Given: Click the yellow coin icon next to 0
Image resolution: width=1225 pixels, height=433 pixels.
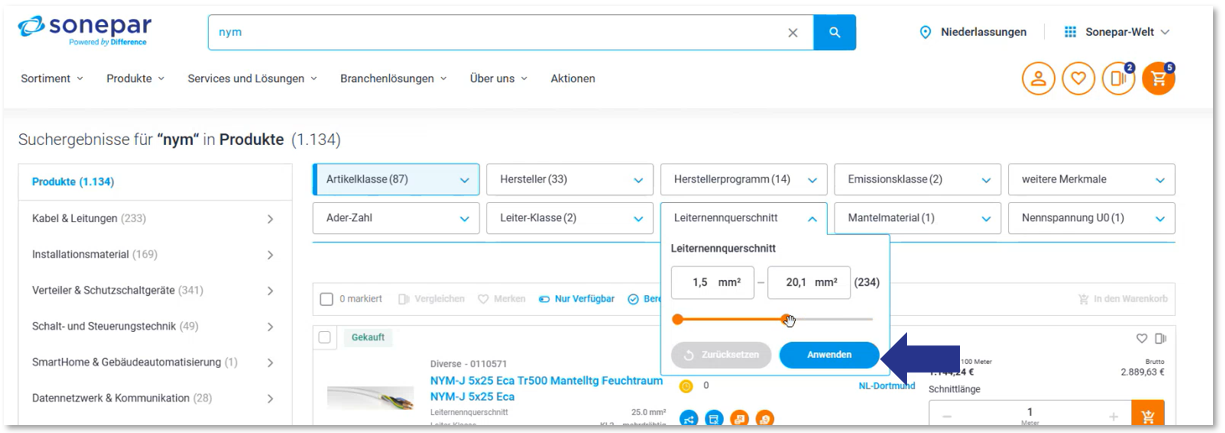Looking at the screenshot, I should click(686, 385).
